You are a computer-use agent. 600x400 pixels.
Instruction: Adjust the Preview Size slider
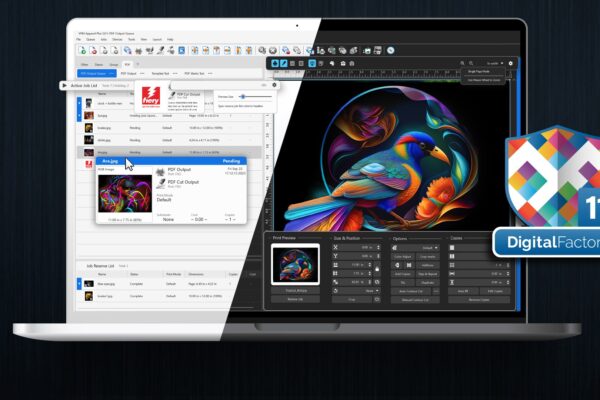(x=244, y=96)
